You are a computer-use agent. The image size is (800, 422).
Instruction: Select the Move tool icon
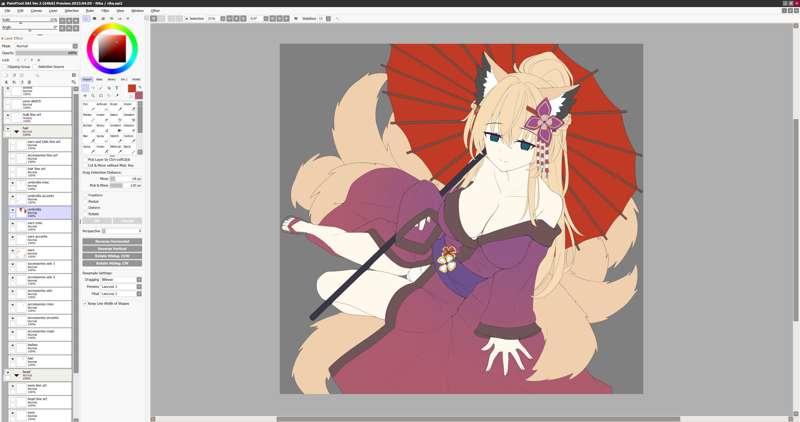point(85,95)
